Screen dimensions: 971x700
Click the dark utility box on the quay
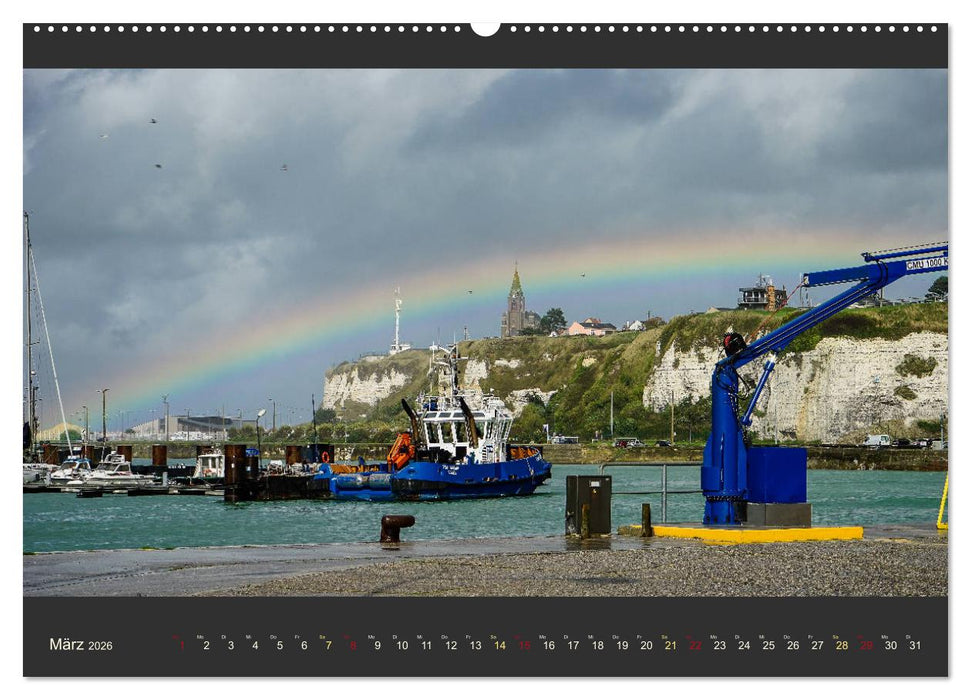(588, 504)
